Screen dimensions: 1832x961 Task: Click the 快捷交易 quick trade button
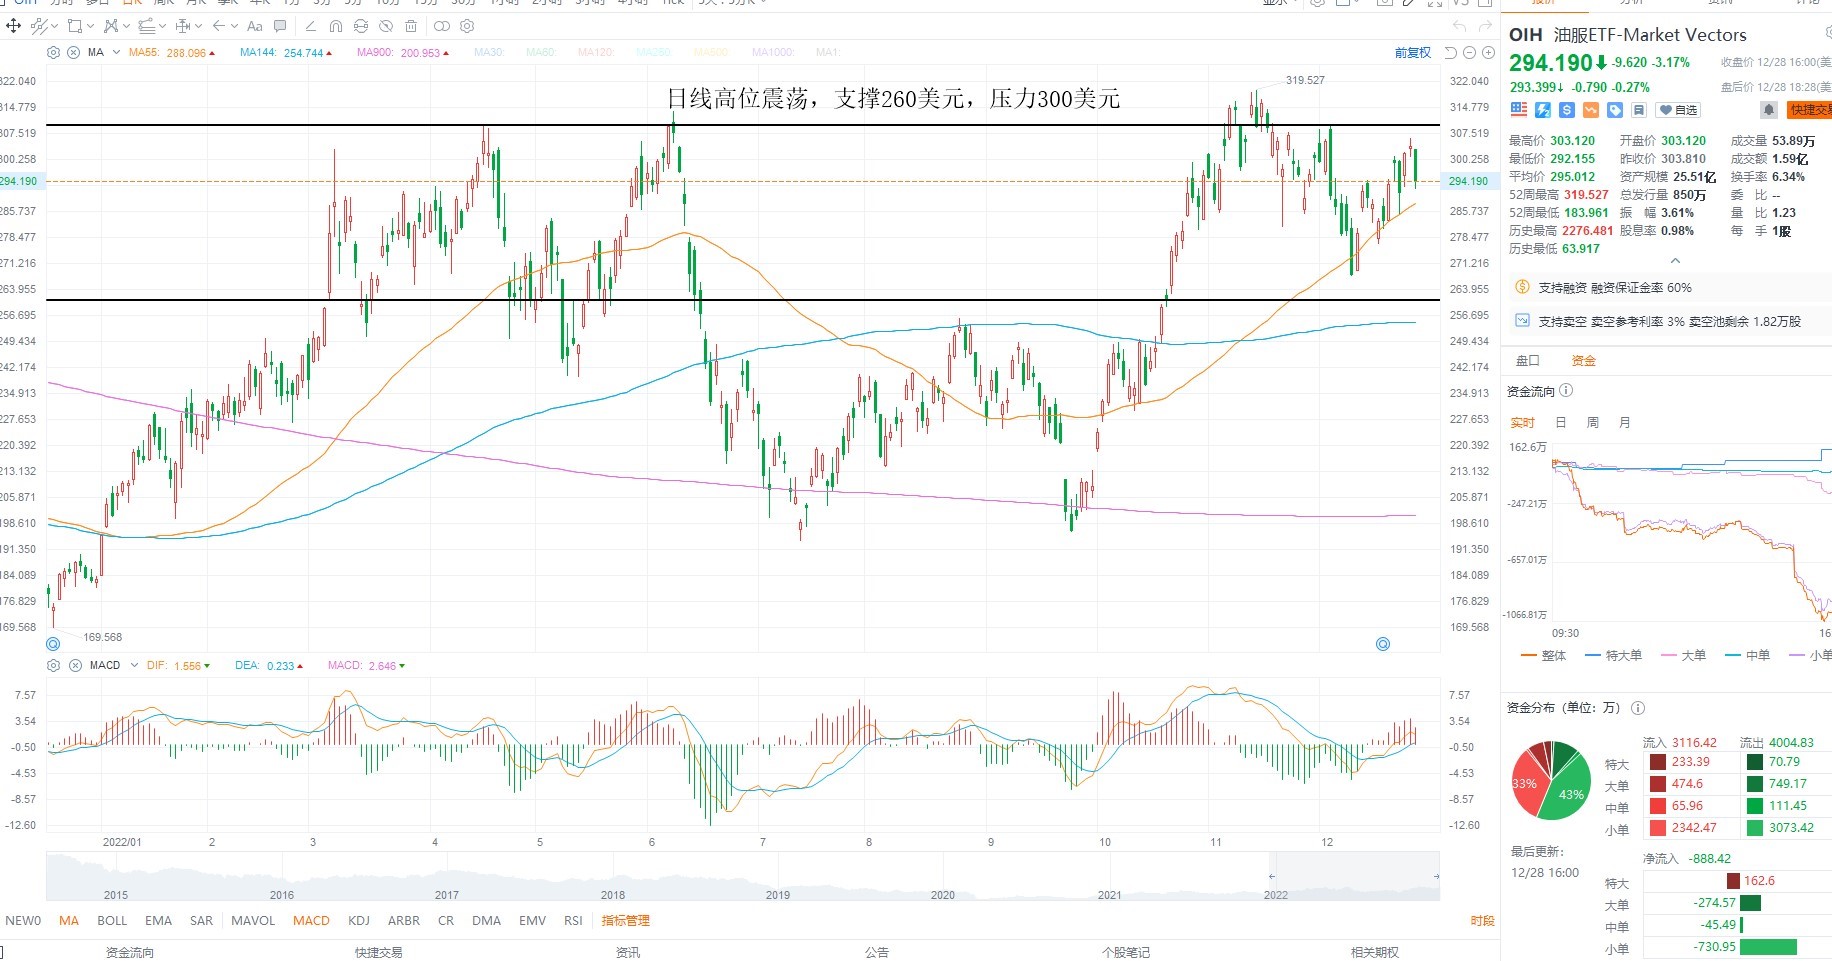pyautogui.click(x=1809, y=110)
